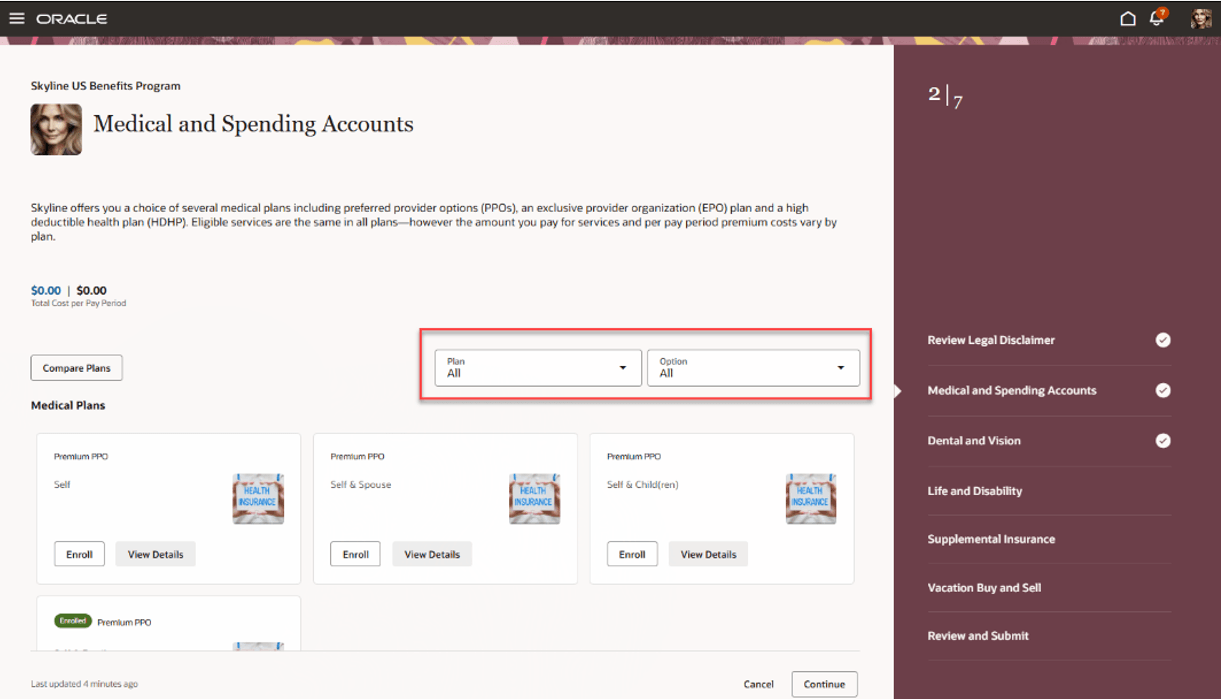Image resolution: width=1221 pixels, height=699 pixels.
Task: Open the home icon in the header
Action: pyautogui.click(x=1128, y=18)
